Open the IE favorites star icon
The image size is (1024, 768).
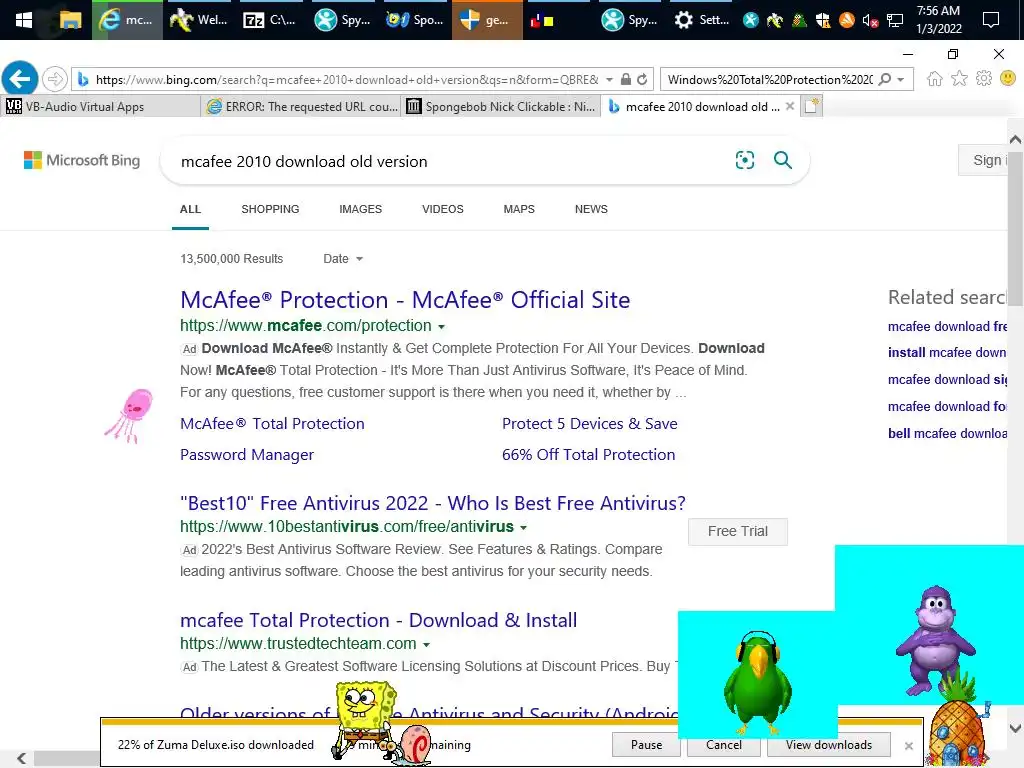[959, 79]
